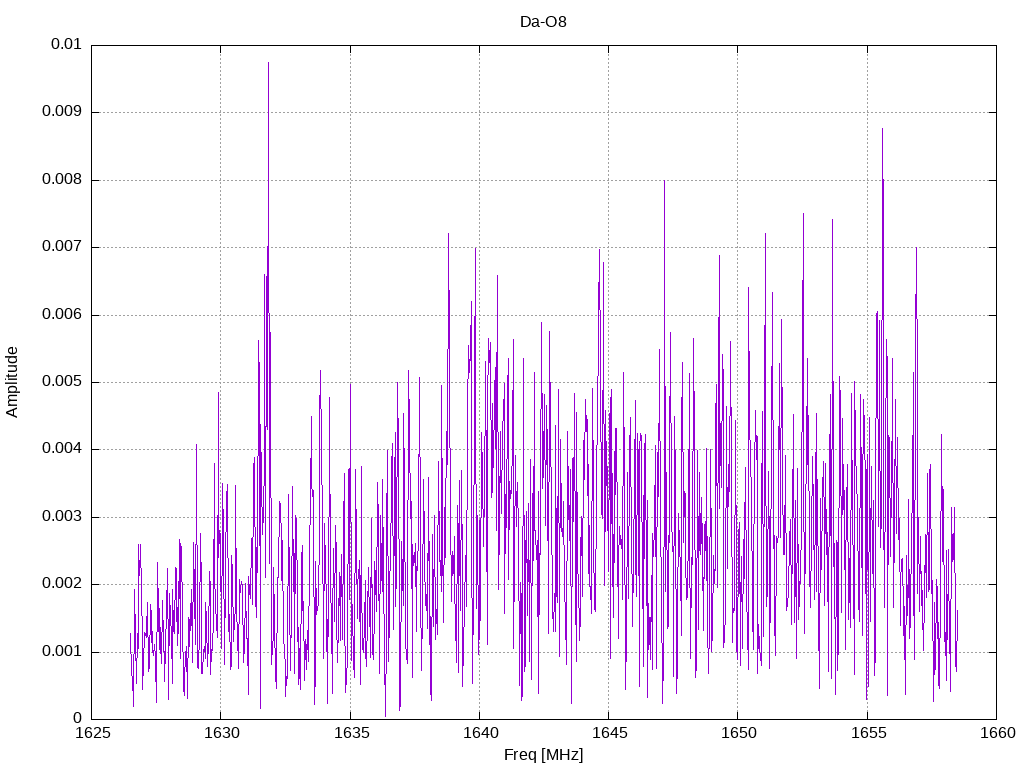Click the x-axis tick label 1660
The image size is (1024, 768).
pyautogui.click(x=998, y=733)
